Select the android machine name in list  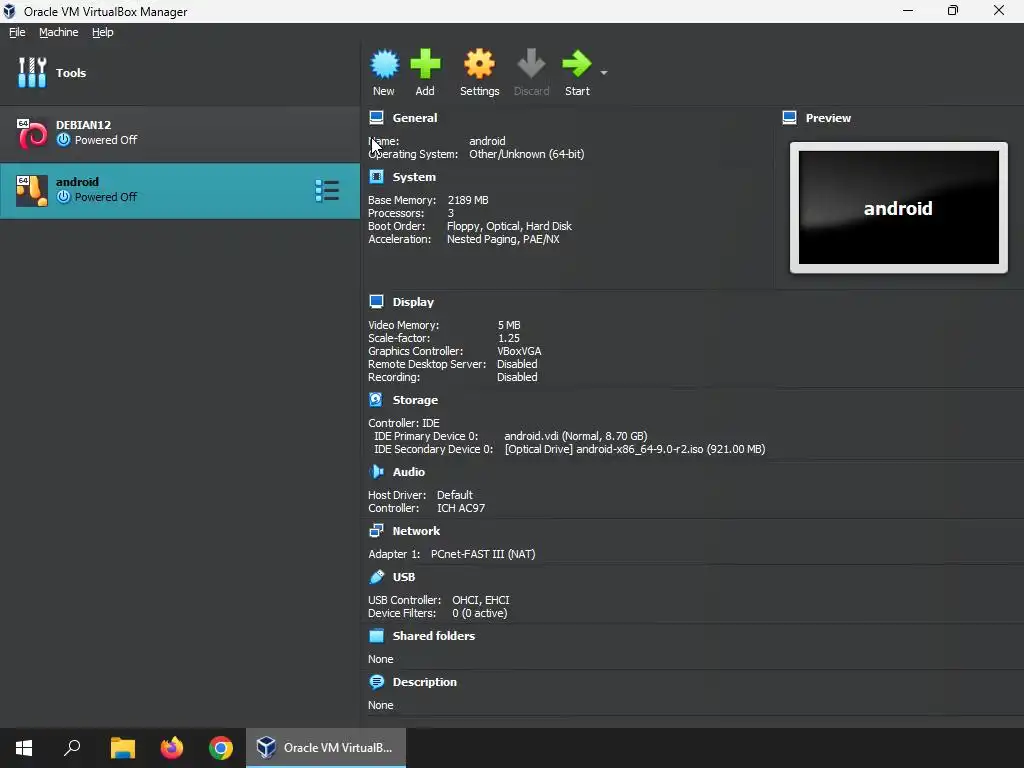pyautogui.click(x=77, y=182)
